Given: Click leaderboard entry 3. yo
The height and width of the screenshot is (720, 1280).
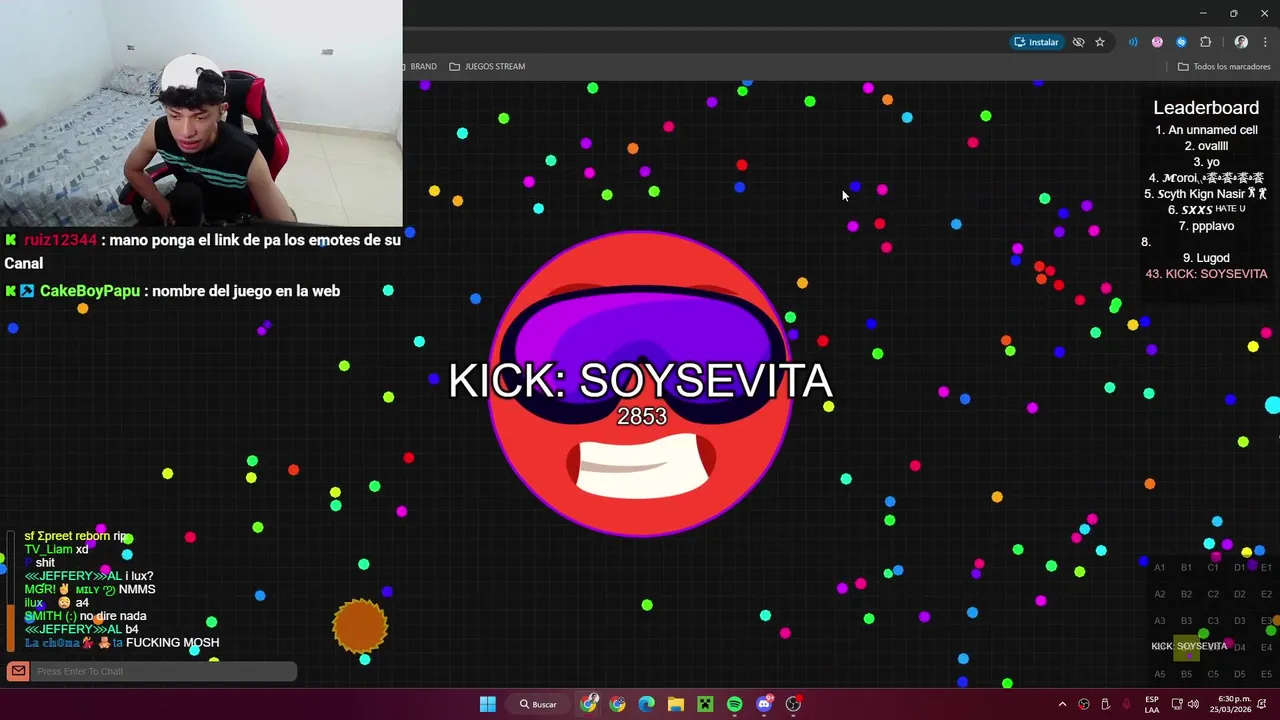Looking at the screenshot, I should [x=1206, y=162].
